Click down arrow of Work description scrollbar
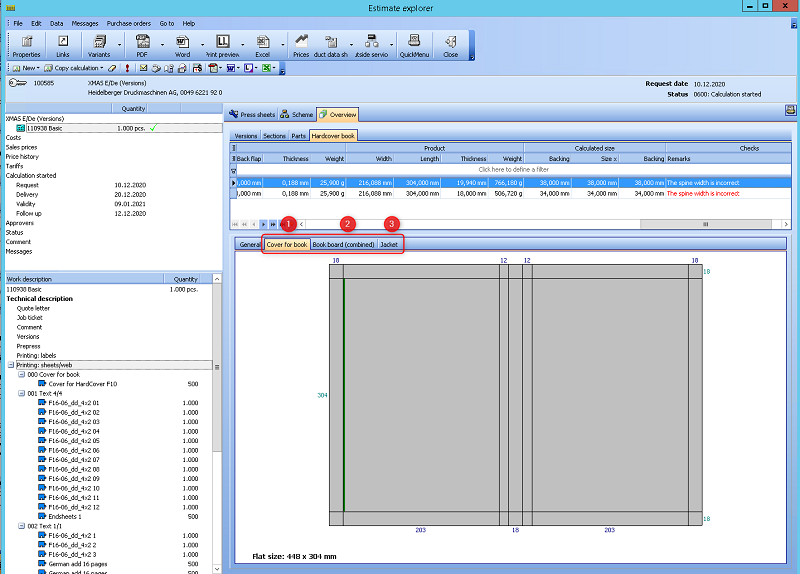The image size is (800, 574). pos(217,568)
